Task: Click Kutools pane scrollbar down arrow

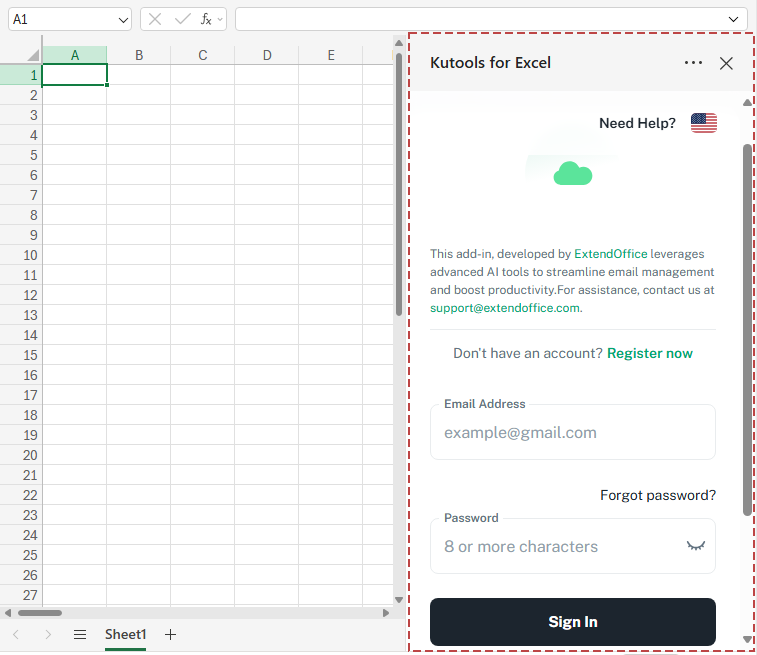Action: click(747, 640)
